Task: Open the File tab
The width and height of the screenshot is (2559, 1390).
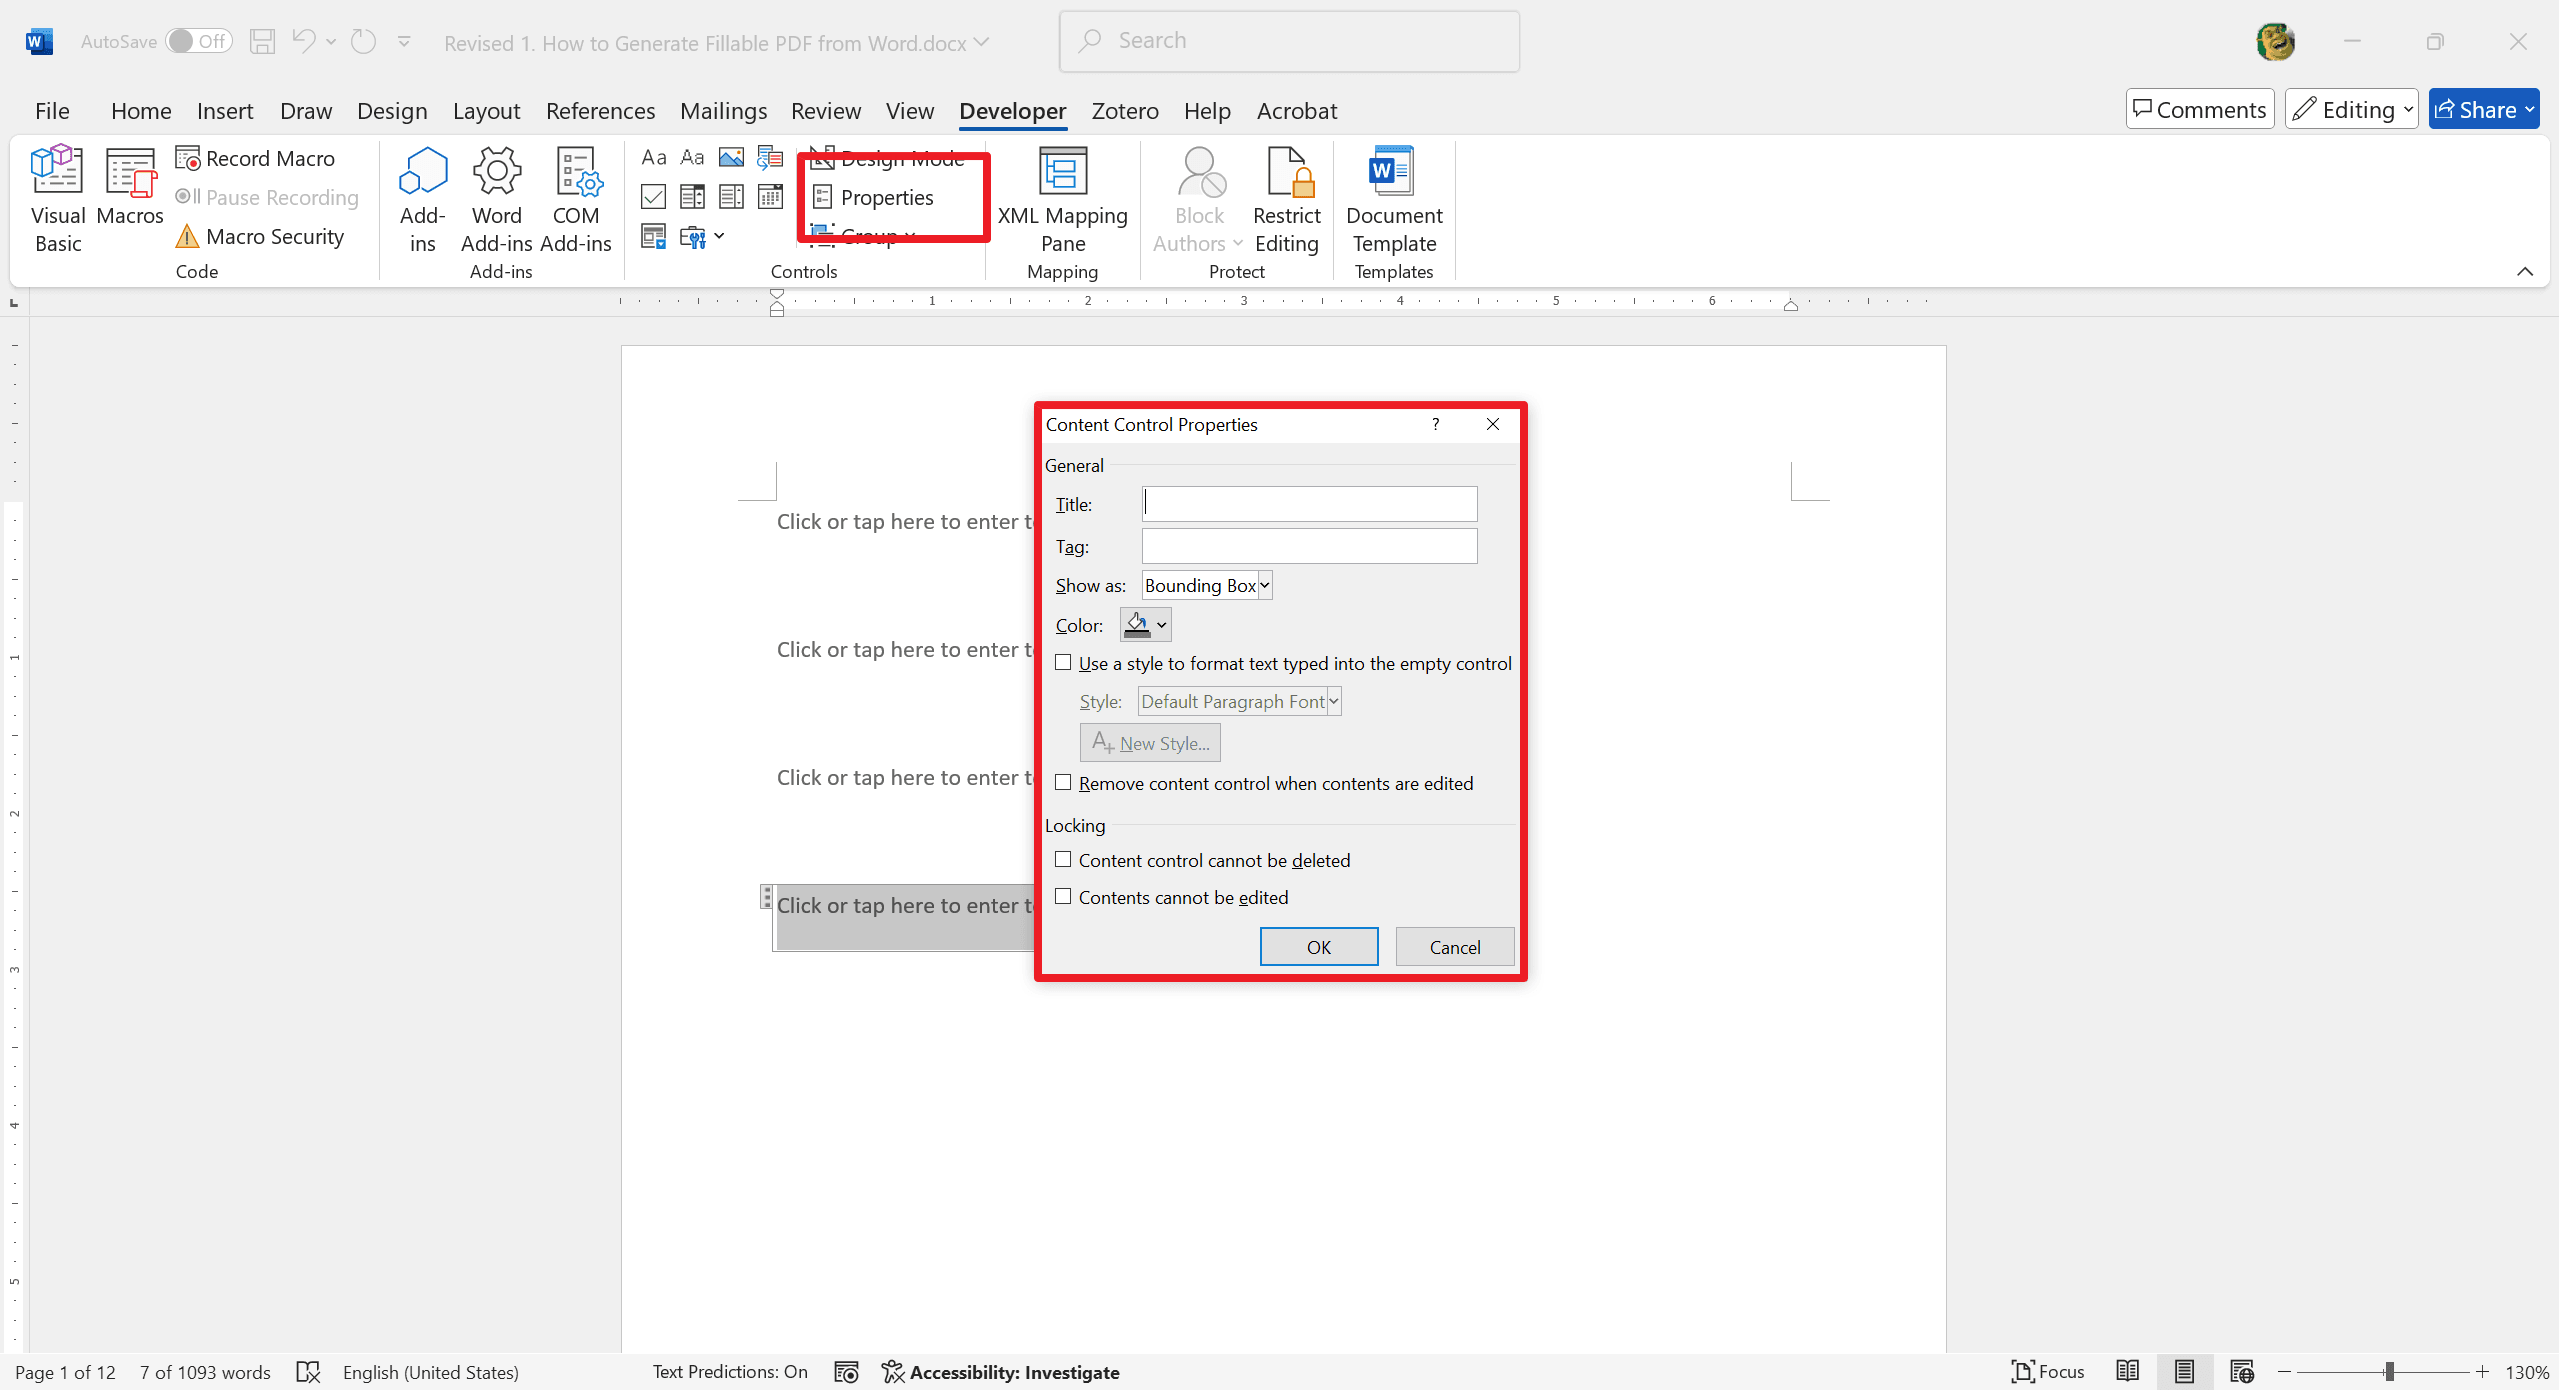Action: coord(52,110)
